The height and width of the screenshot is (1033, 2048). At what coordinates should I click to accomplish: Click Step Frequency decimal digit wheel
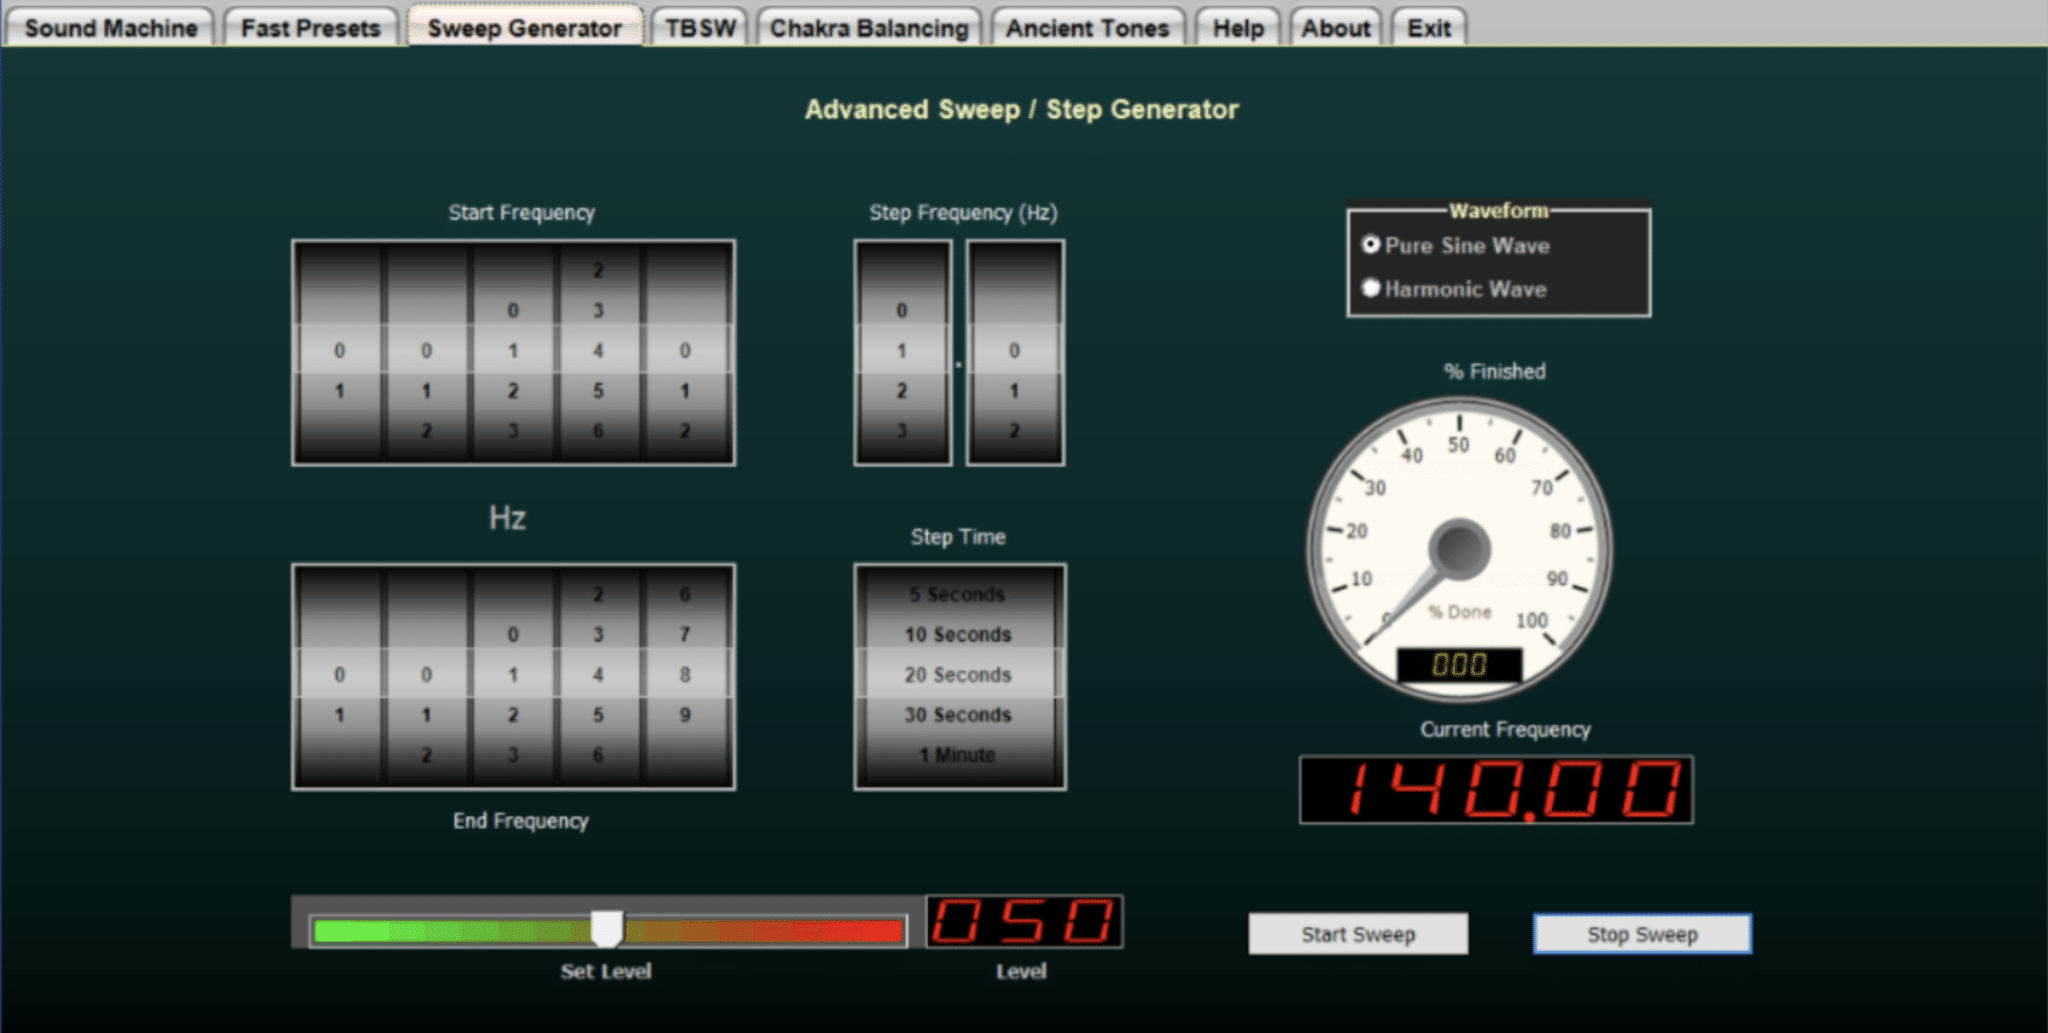1015,352
